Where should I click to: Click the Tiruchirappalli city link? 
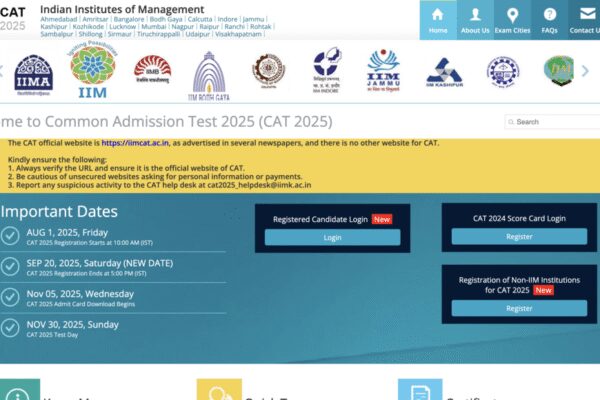(158, 34)
